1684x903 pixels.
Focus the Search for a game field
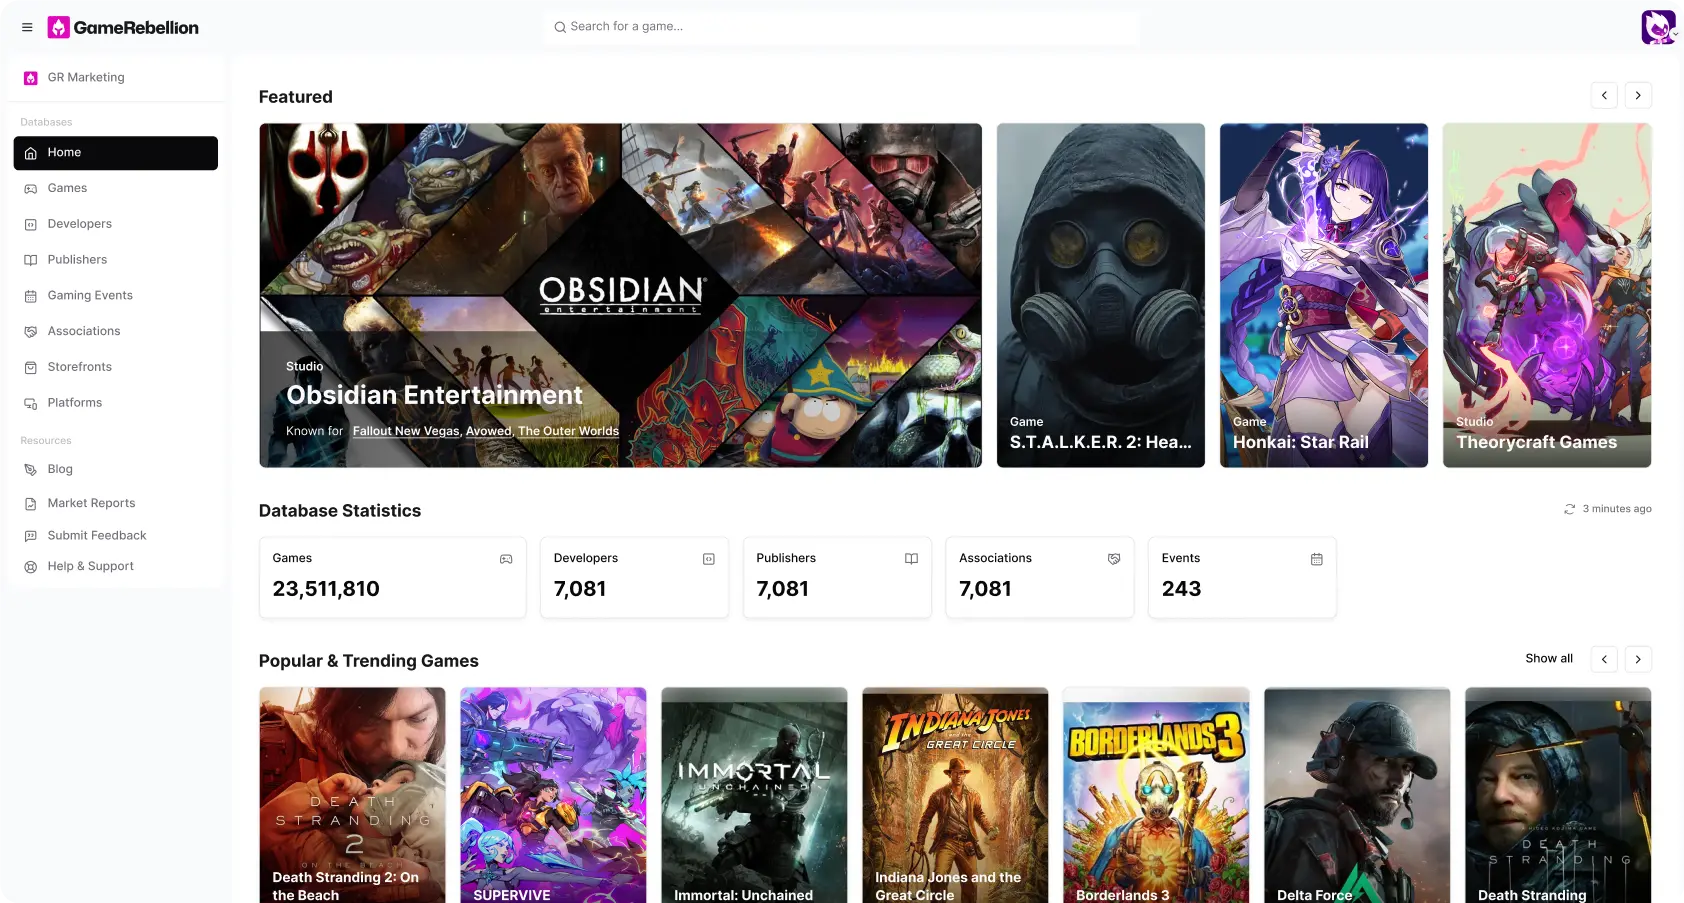[840, 27]
